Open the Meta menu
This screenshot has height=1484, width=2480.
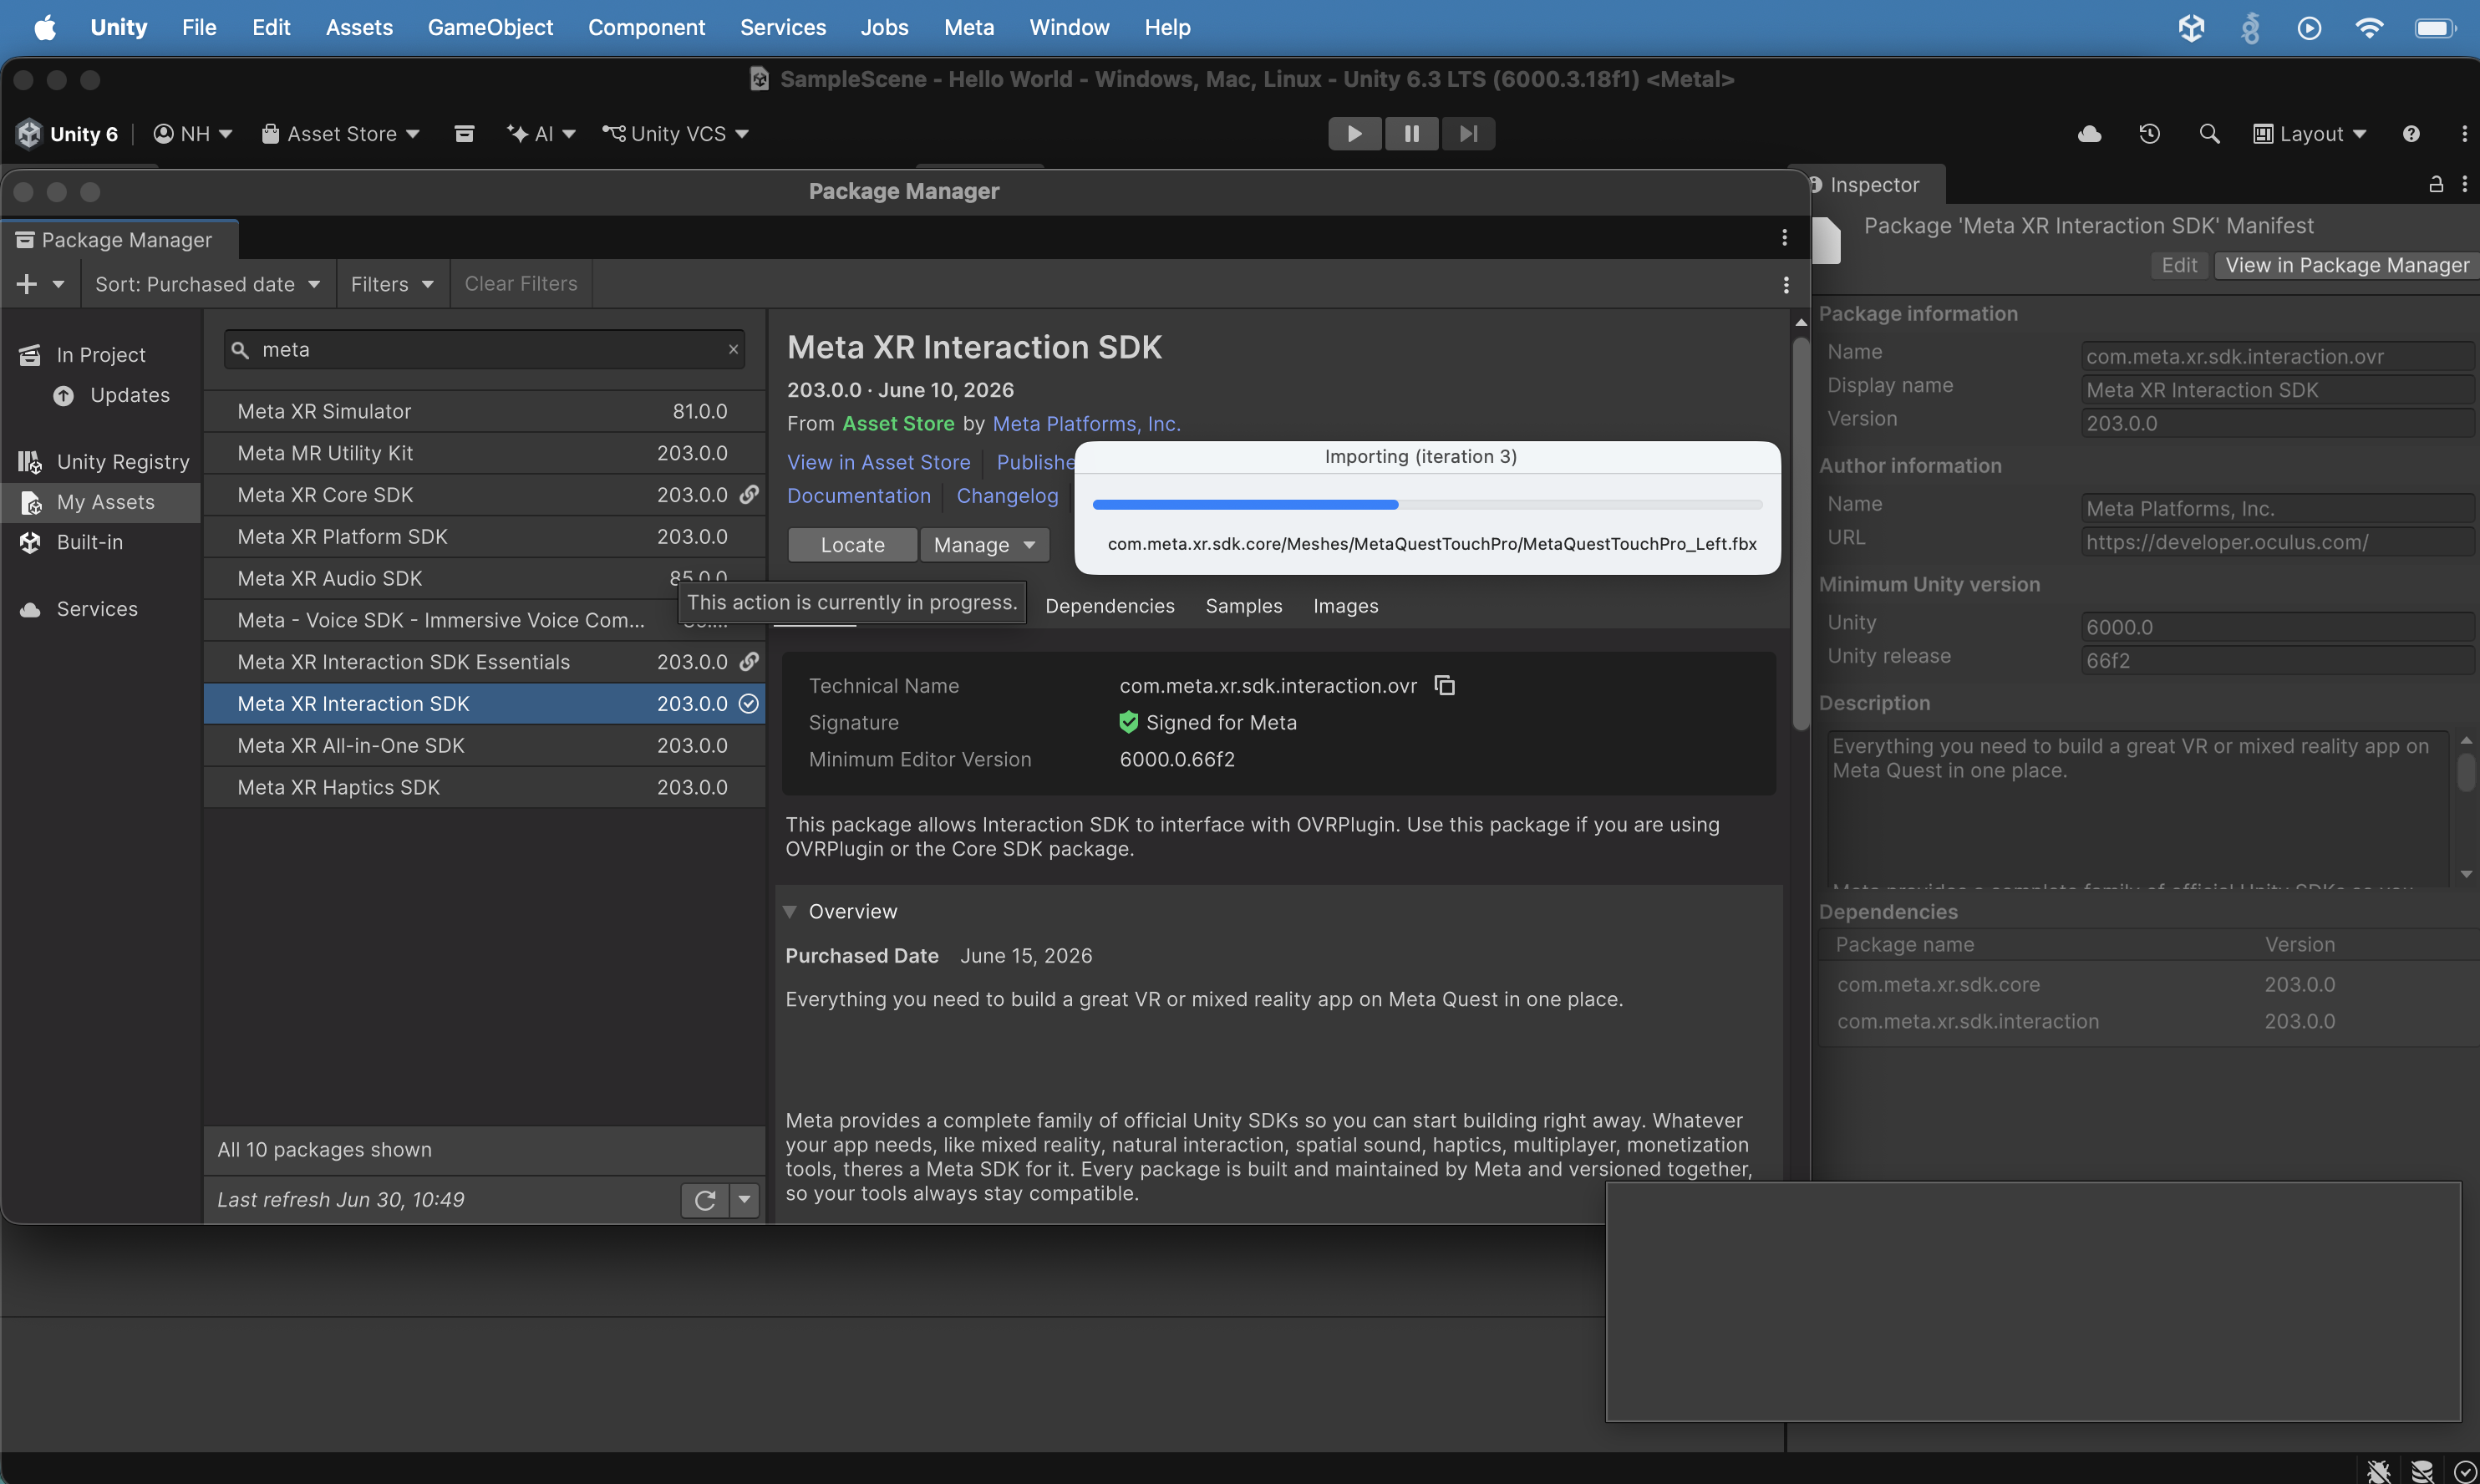click(x=968, y=27)
